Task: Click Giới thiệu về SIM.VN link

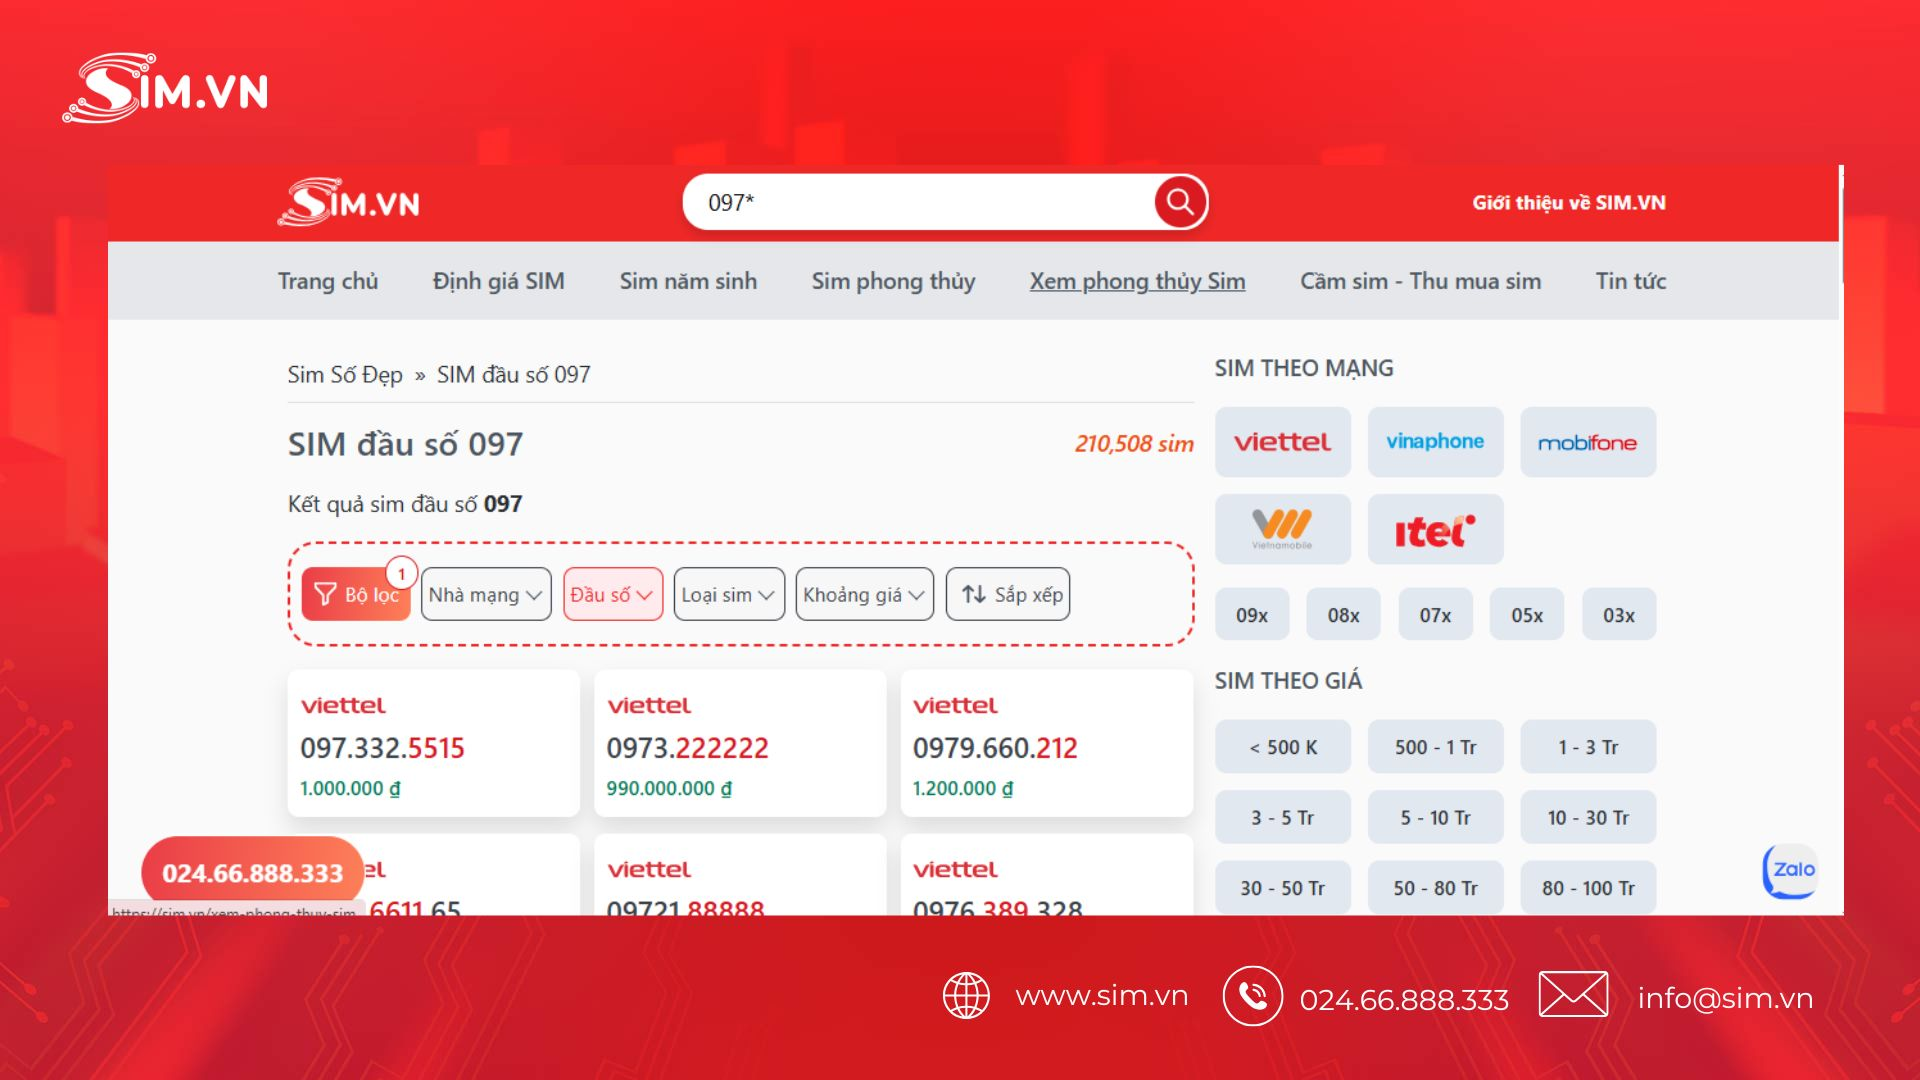Action: pyautogui.click(x=1569, y=203)
